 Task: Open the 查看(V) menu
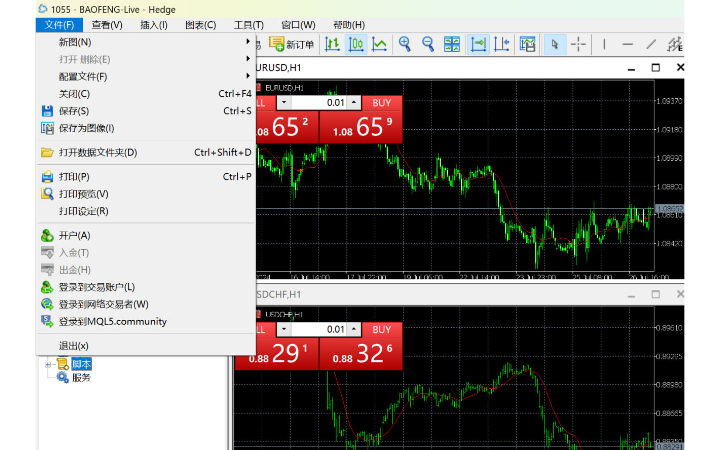(x=107, y=25)
